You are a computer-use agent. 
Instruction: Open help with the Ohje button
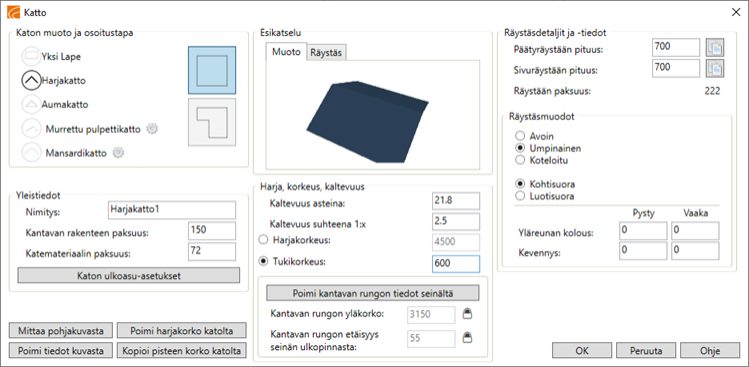710,350
